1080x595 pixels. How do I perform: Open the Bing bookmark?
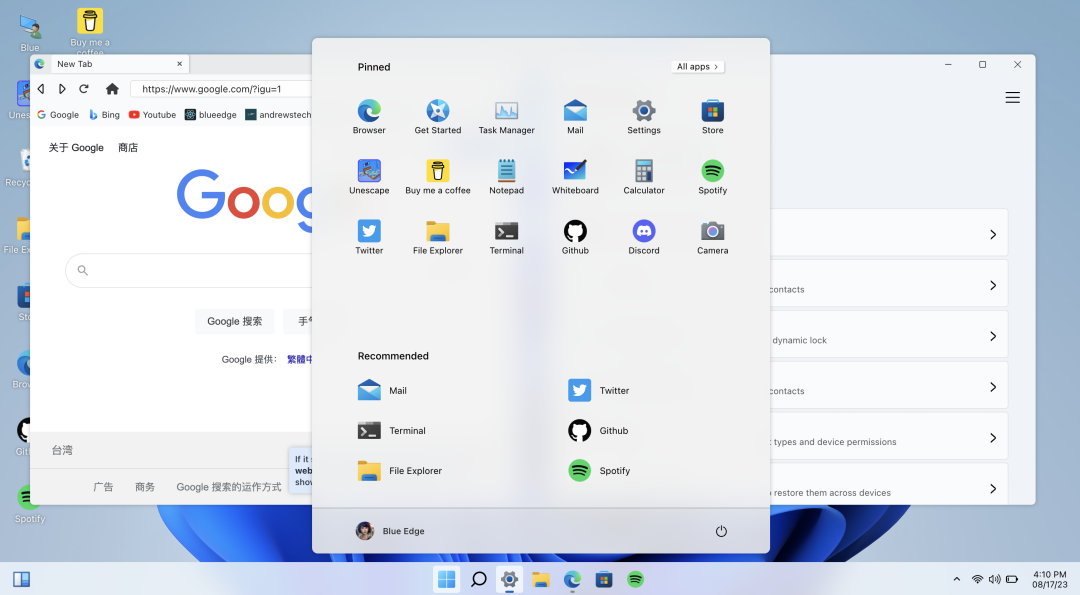pyautogui.click(x=104, y=115)
